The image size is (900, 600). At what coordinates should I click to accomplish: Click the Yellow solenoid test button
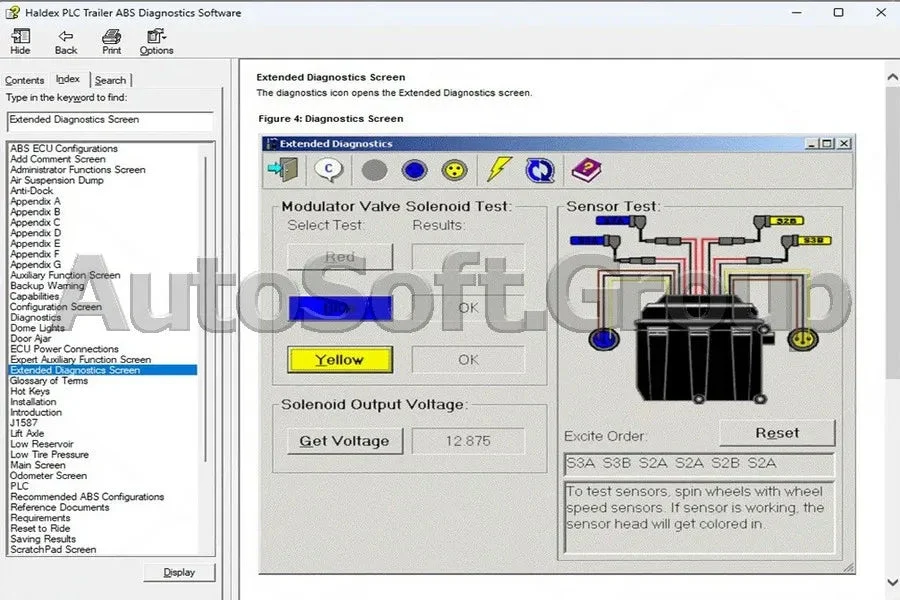(x=340, y=360)
